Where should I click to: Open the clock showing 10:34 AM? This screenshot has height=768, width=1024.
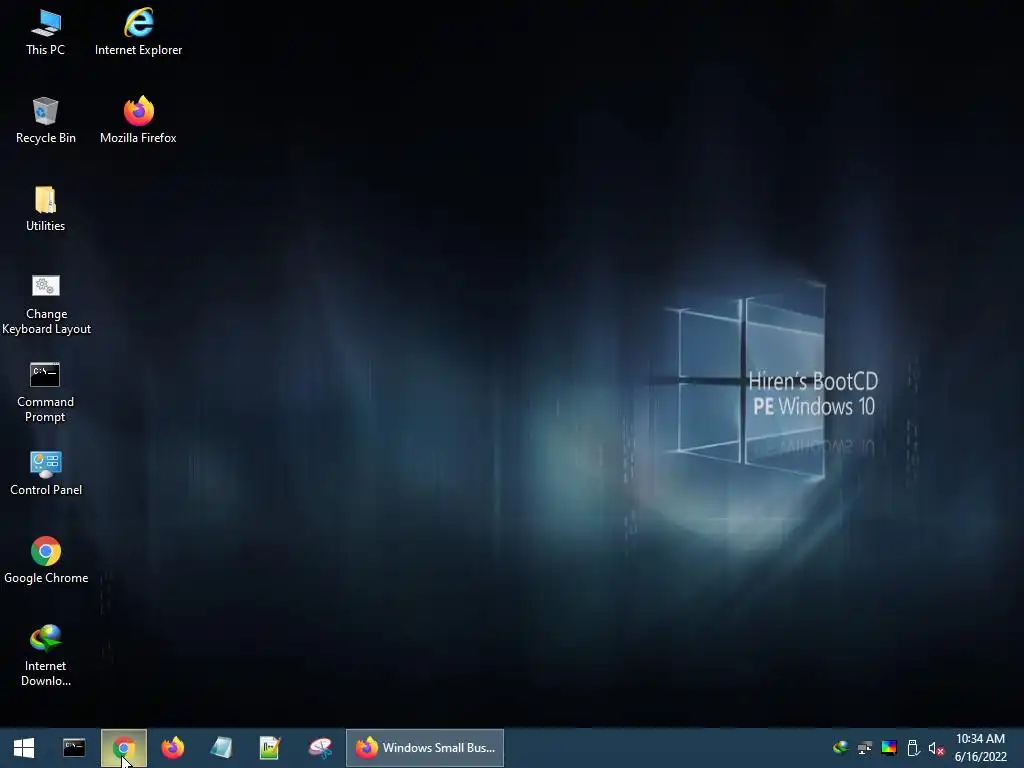tap(980, 748)
